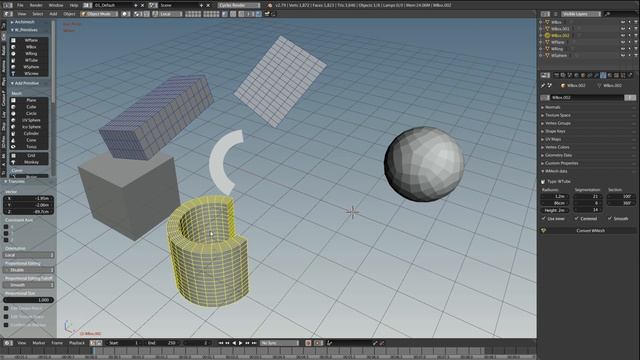640x360 pixels.
Task: Select WBox.002 in the outliner
Action: (560, 36)
